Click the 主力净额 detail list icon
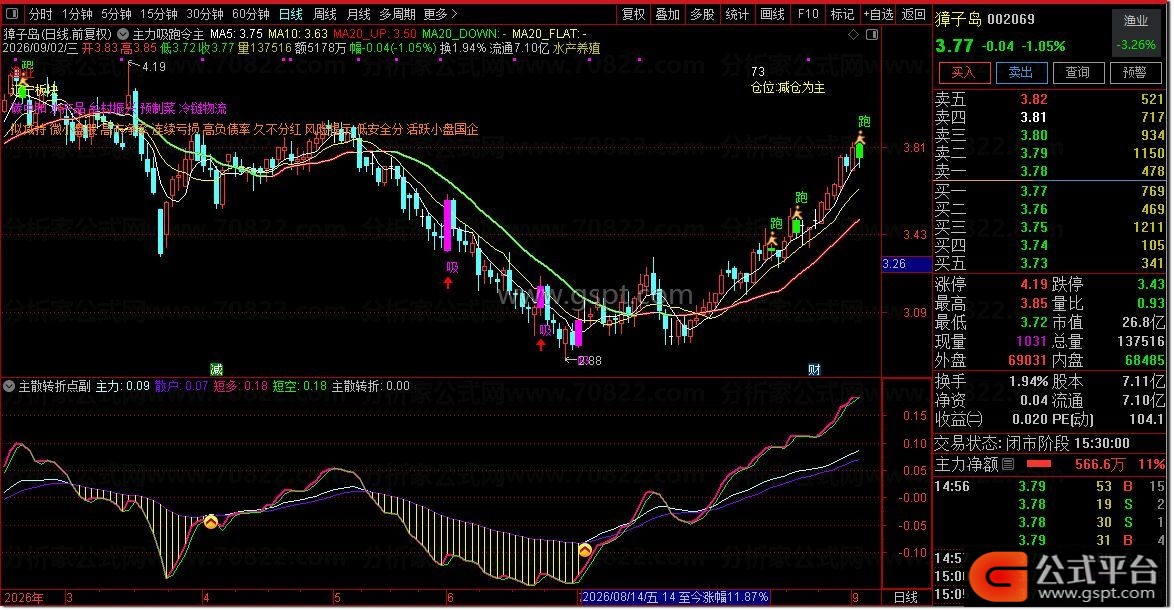 [1009, 465]
